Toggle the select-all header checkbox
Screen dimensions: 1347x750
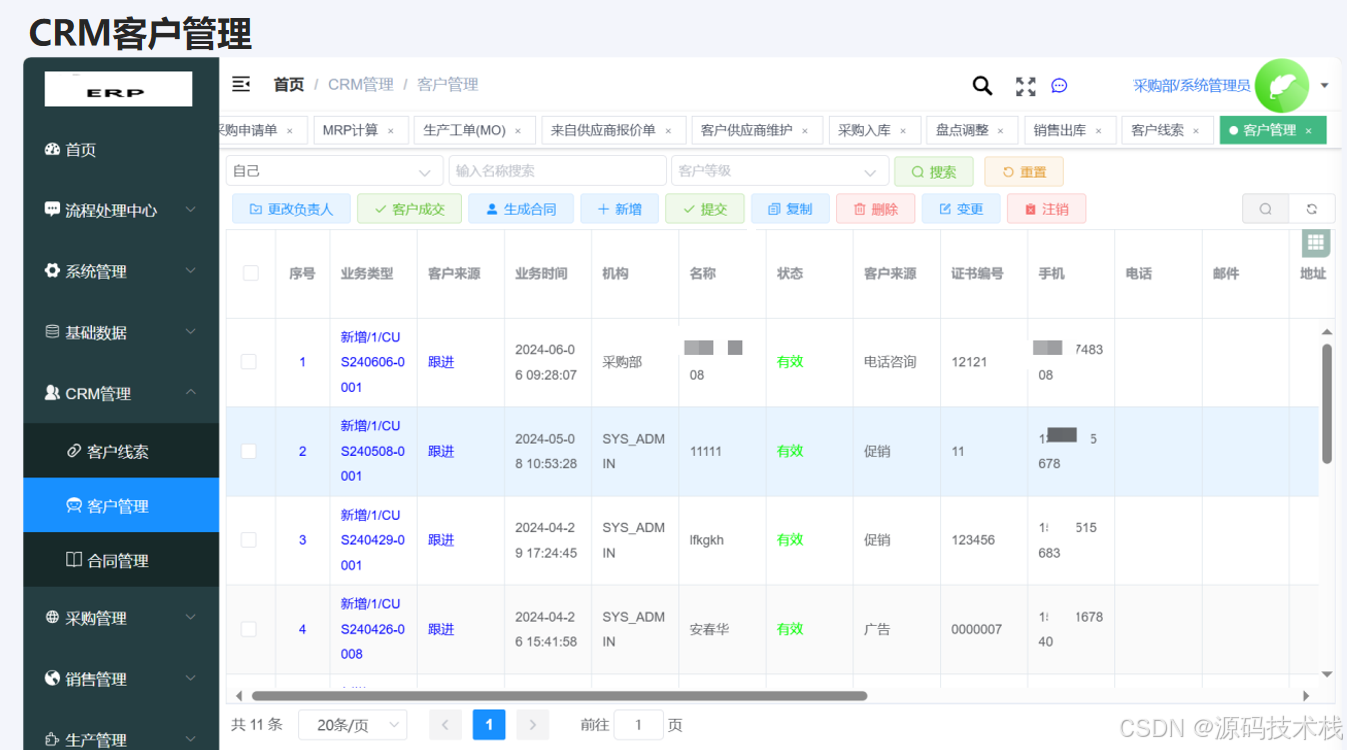point(250,273)
